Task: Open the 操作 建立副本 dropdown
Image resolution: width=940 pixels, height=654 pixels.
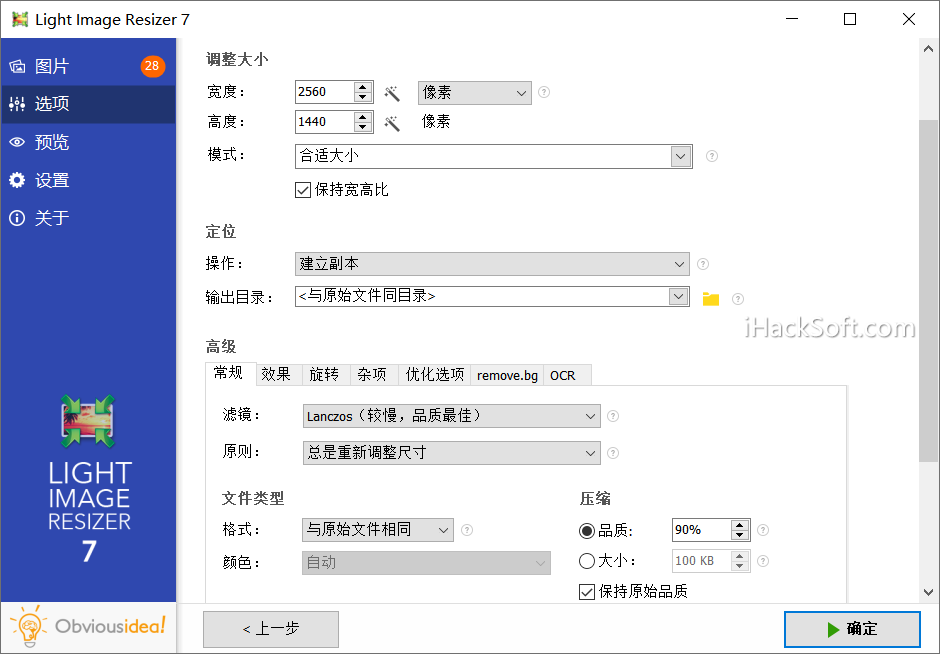Action: click(492, 264)
